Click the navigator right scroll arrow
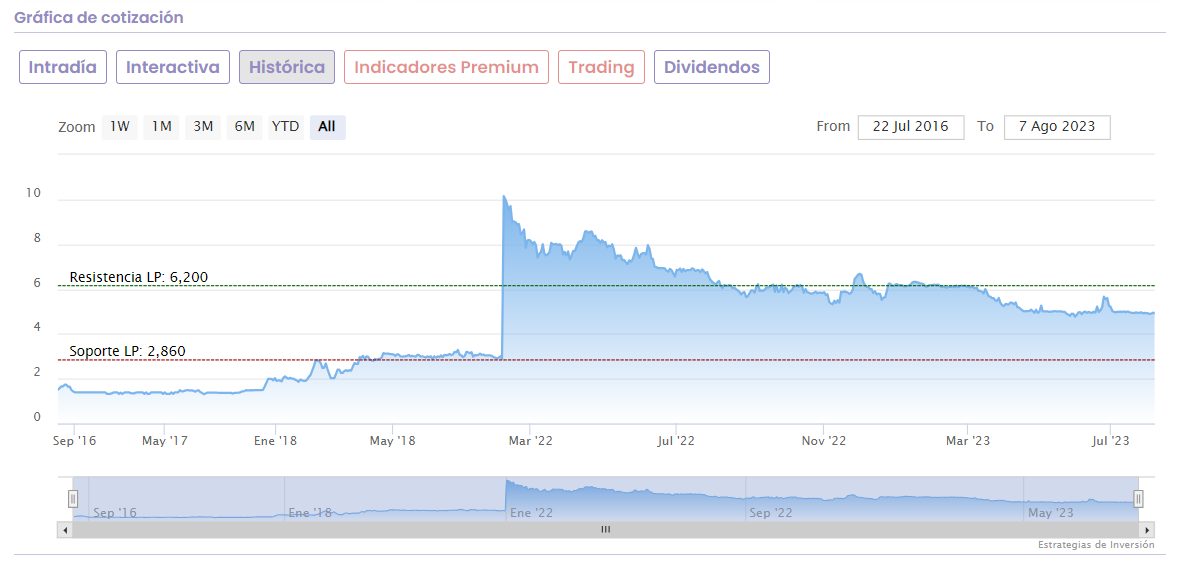The image size is (1177, 566). [1147, 530]
